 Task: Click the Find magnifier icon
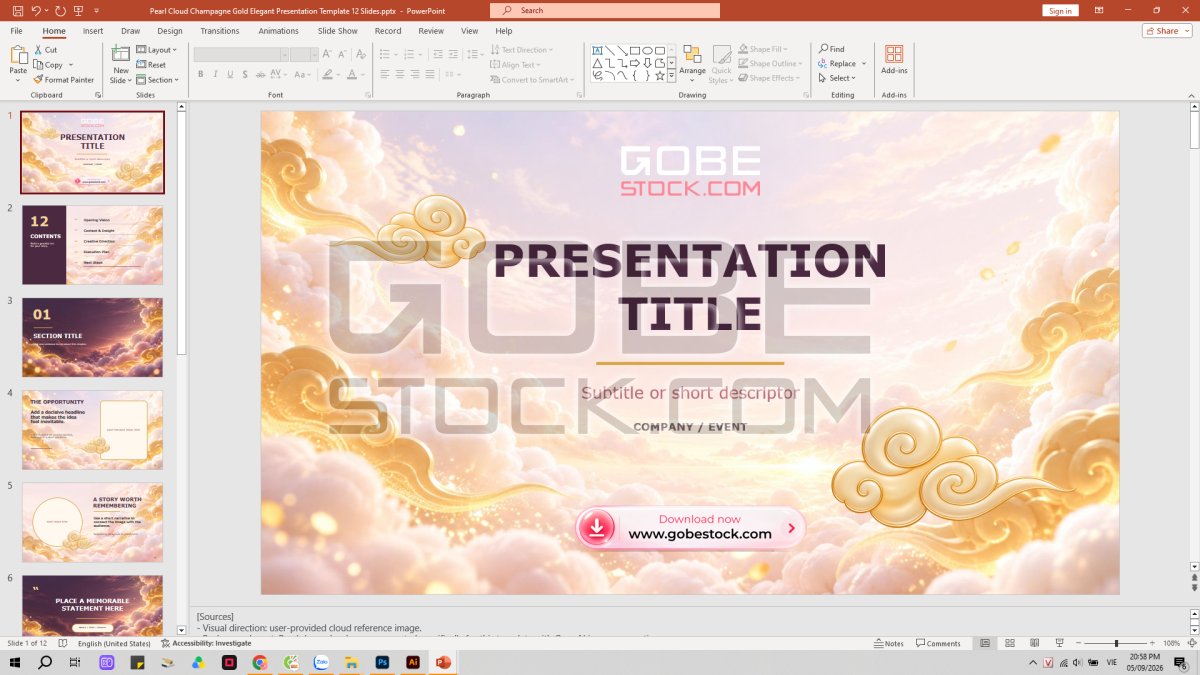tap(823, 49)
